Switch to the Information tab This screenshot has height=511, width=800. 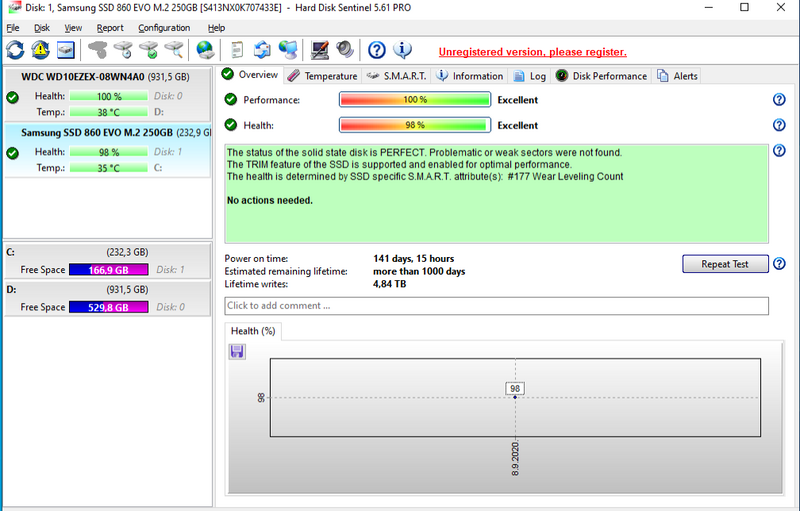470,76
